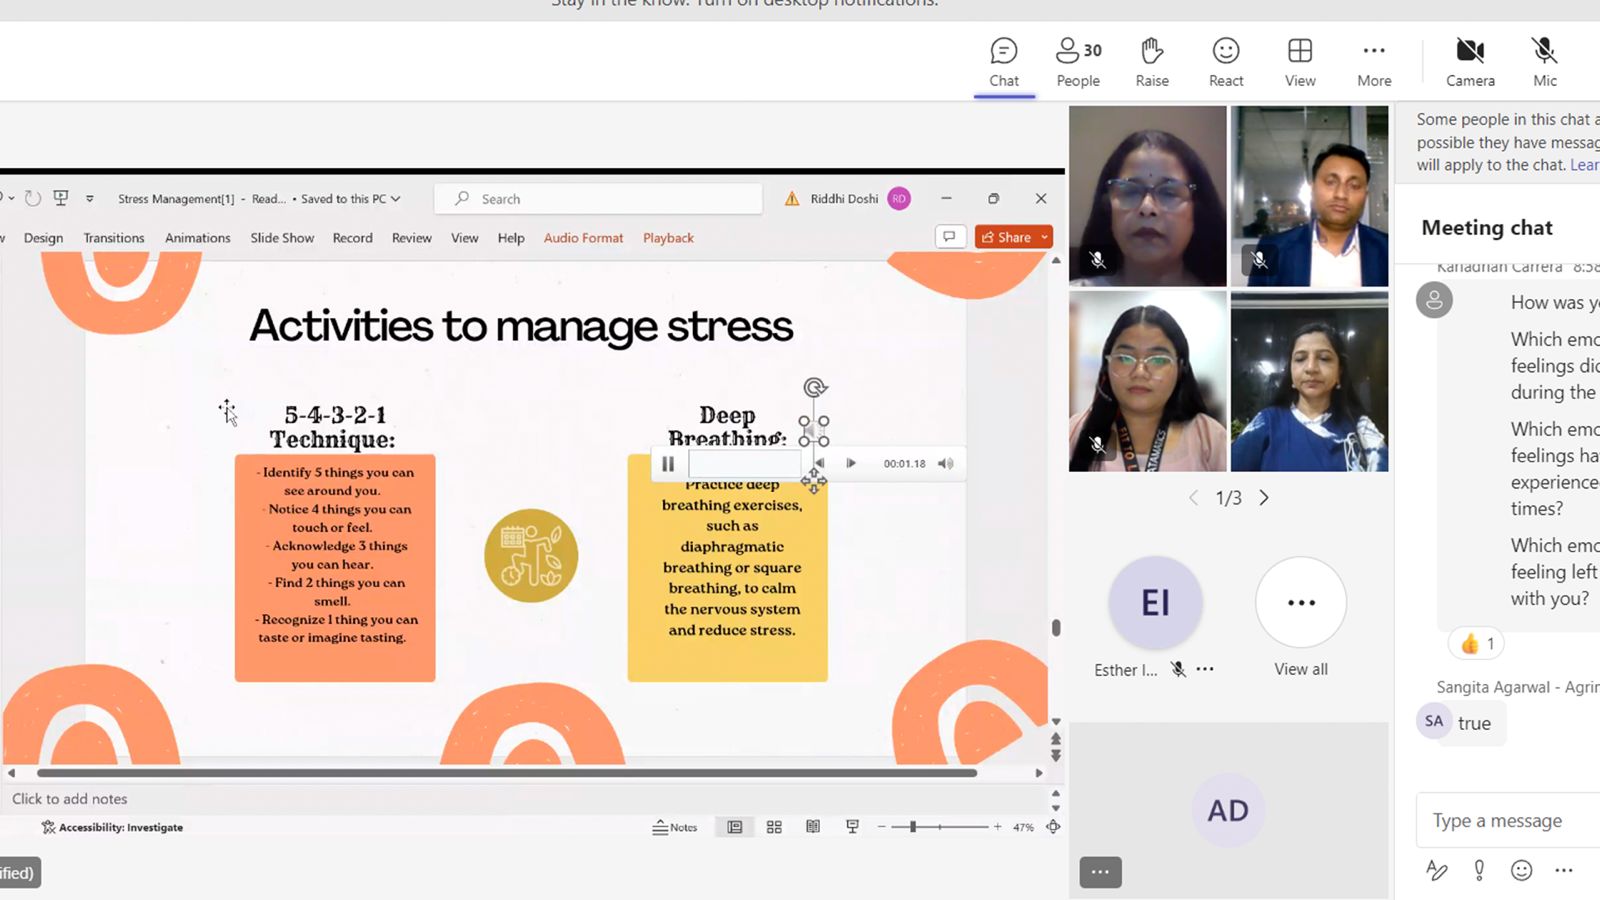Open the Slide Show ribbon tab
The height and width of the screenshot is (900, 1600).
pos(282,238)
